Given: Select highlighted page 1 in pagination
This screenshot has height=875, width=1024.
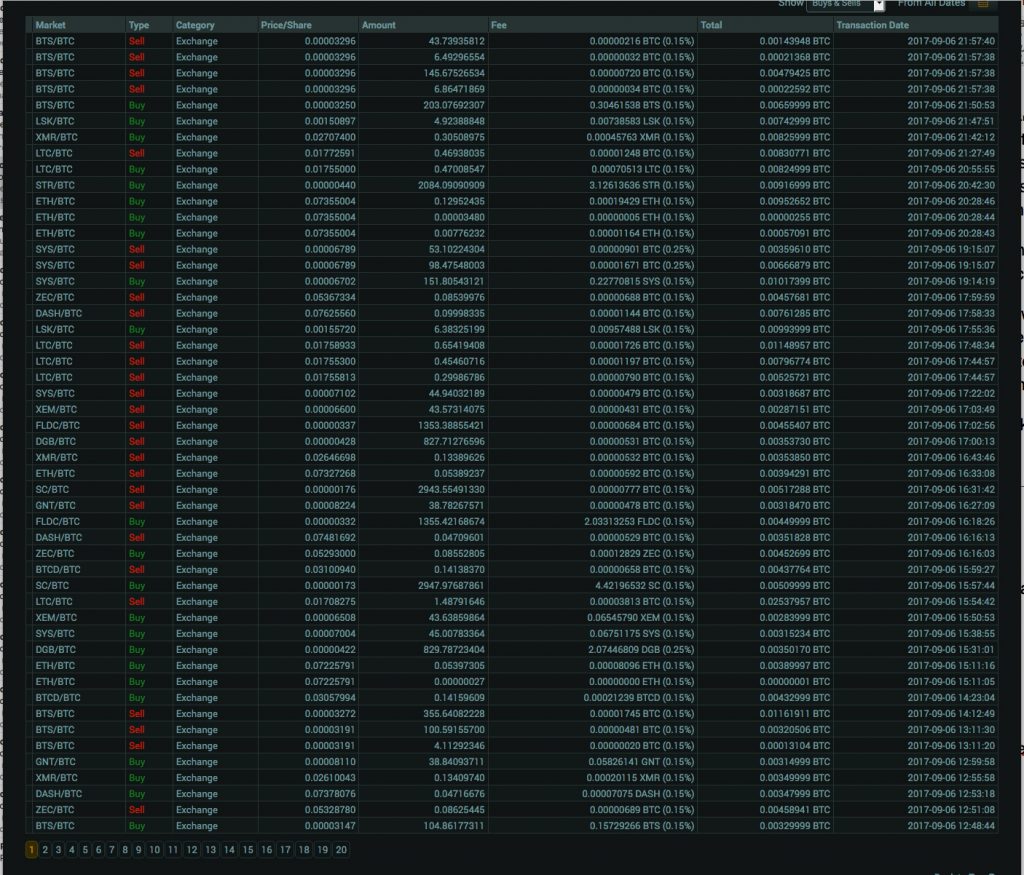Looking at the screenshot, I should tap(31, 850).
